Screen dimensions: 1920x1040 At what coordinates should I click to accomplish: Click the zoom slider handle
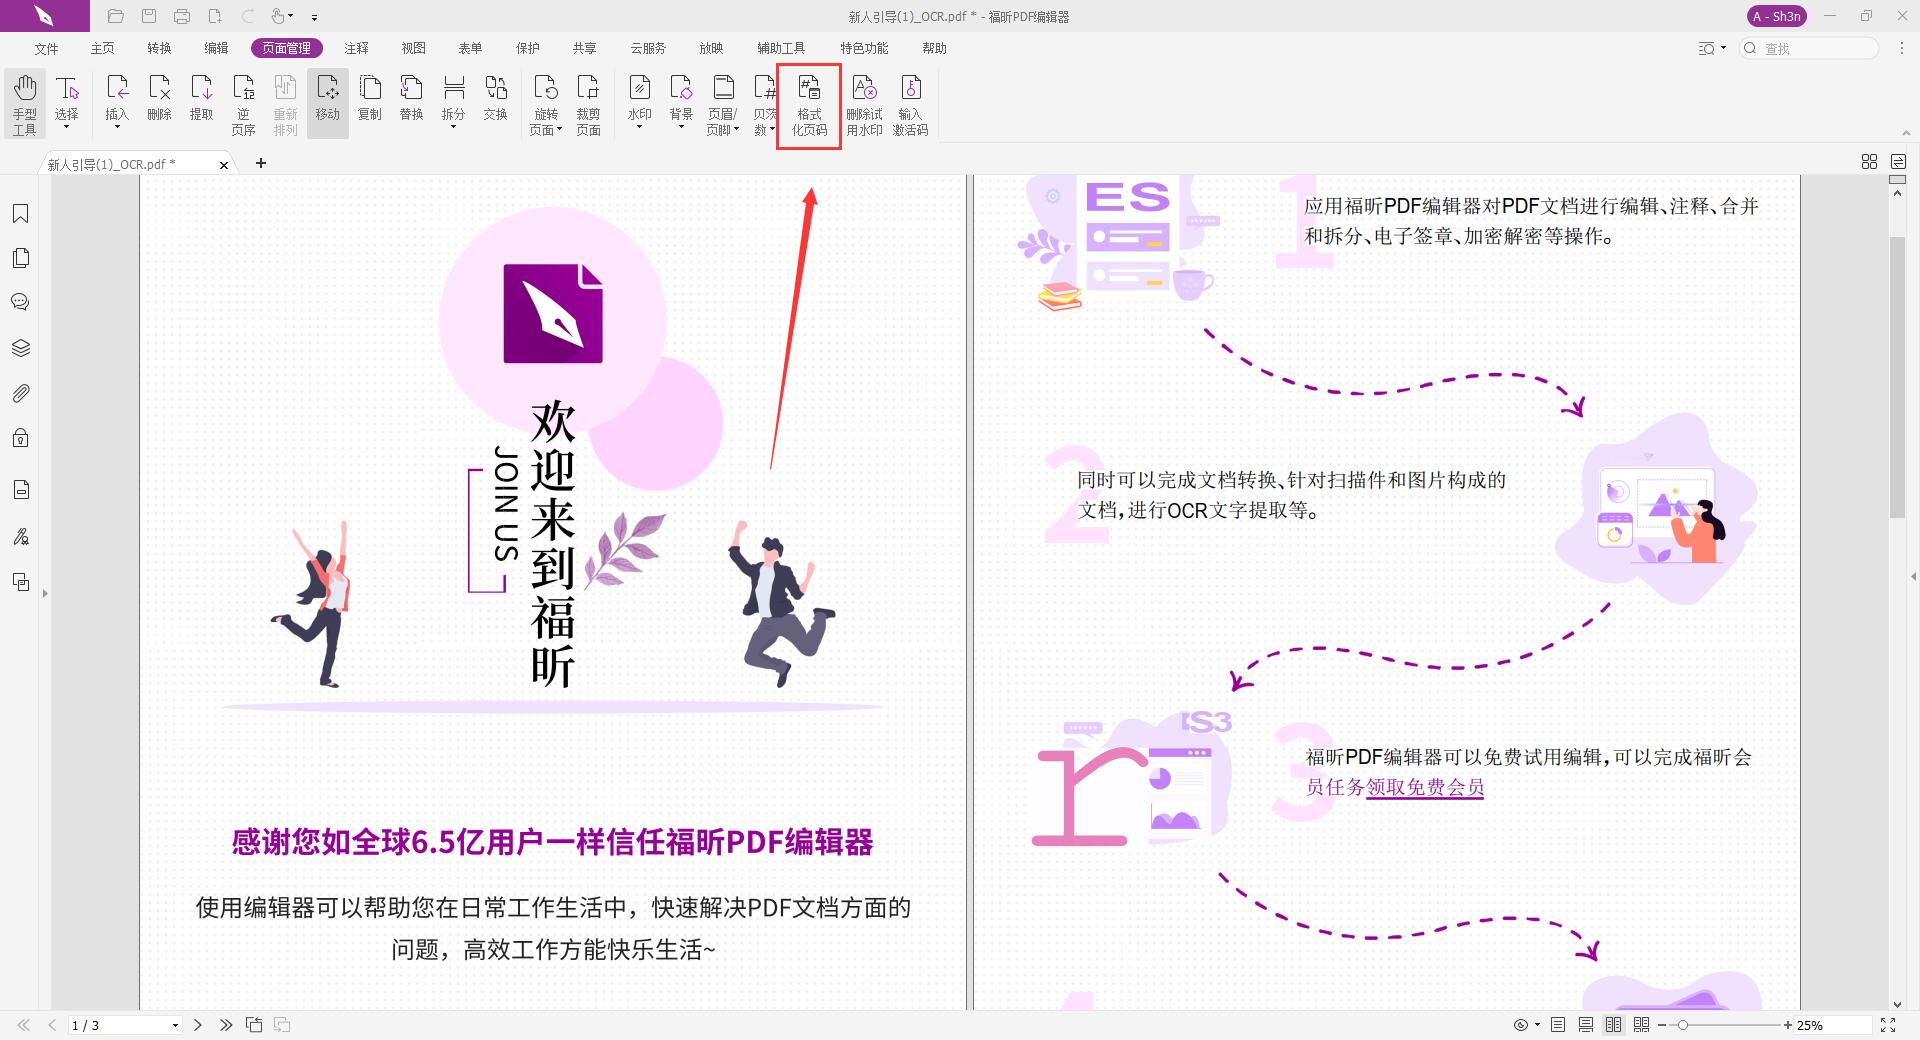1683,1025
